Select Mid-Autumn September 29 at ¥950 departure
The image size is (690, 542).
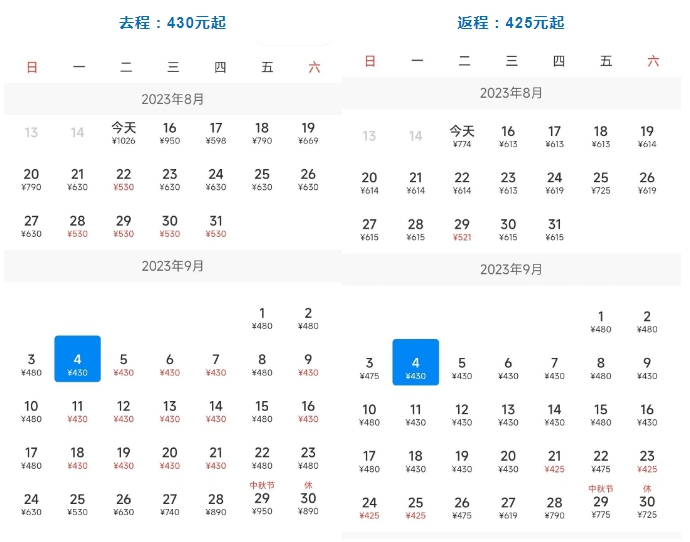click(262, 503)
